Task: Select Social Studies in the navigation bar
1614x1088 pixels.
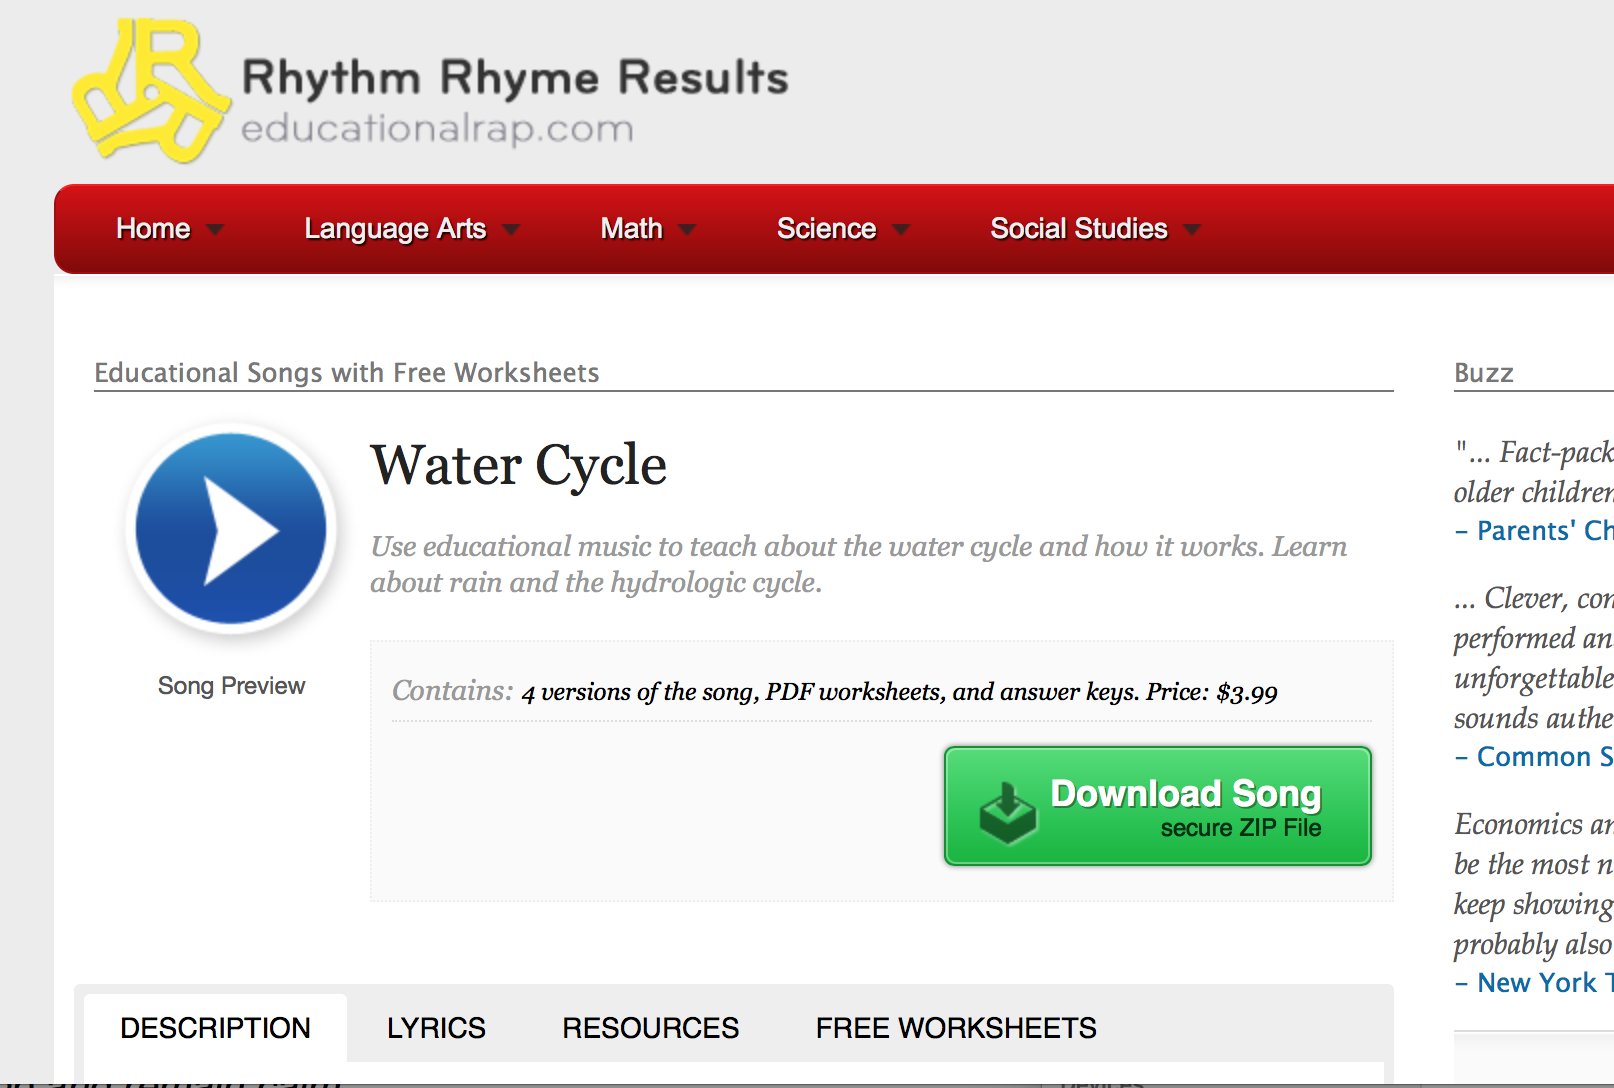Action: tap(1078, 229)
